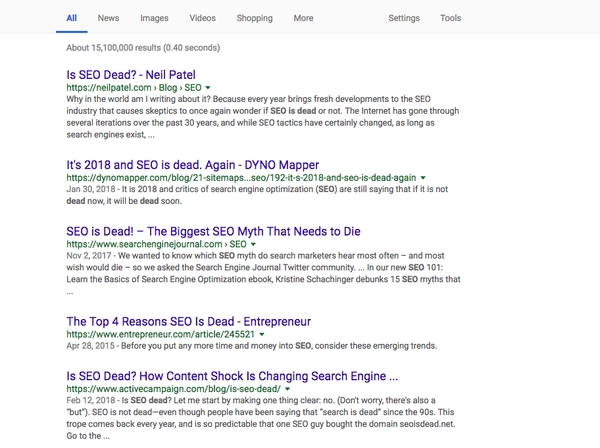This screenshot has width=600, height=448.
Task: Open 'Is SEO Dead? How Content Shock' result
Action: (x=232, y=376)
